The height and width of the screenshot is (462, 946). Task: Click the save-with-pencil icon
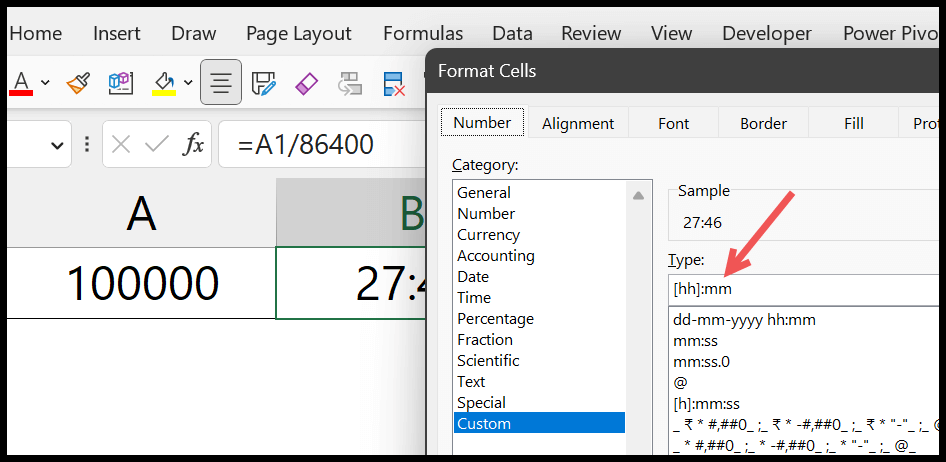click(264, 83)
